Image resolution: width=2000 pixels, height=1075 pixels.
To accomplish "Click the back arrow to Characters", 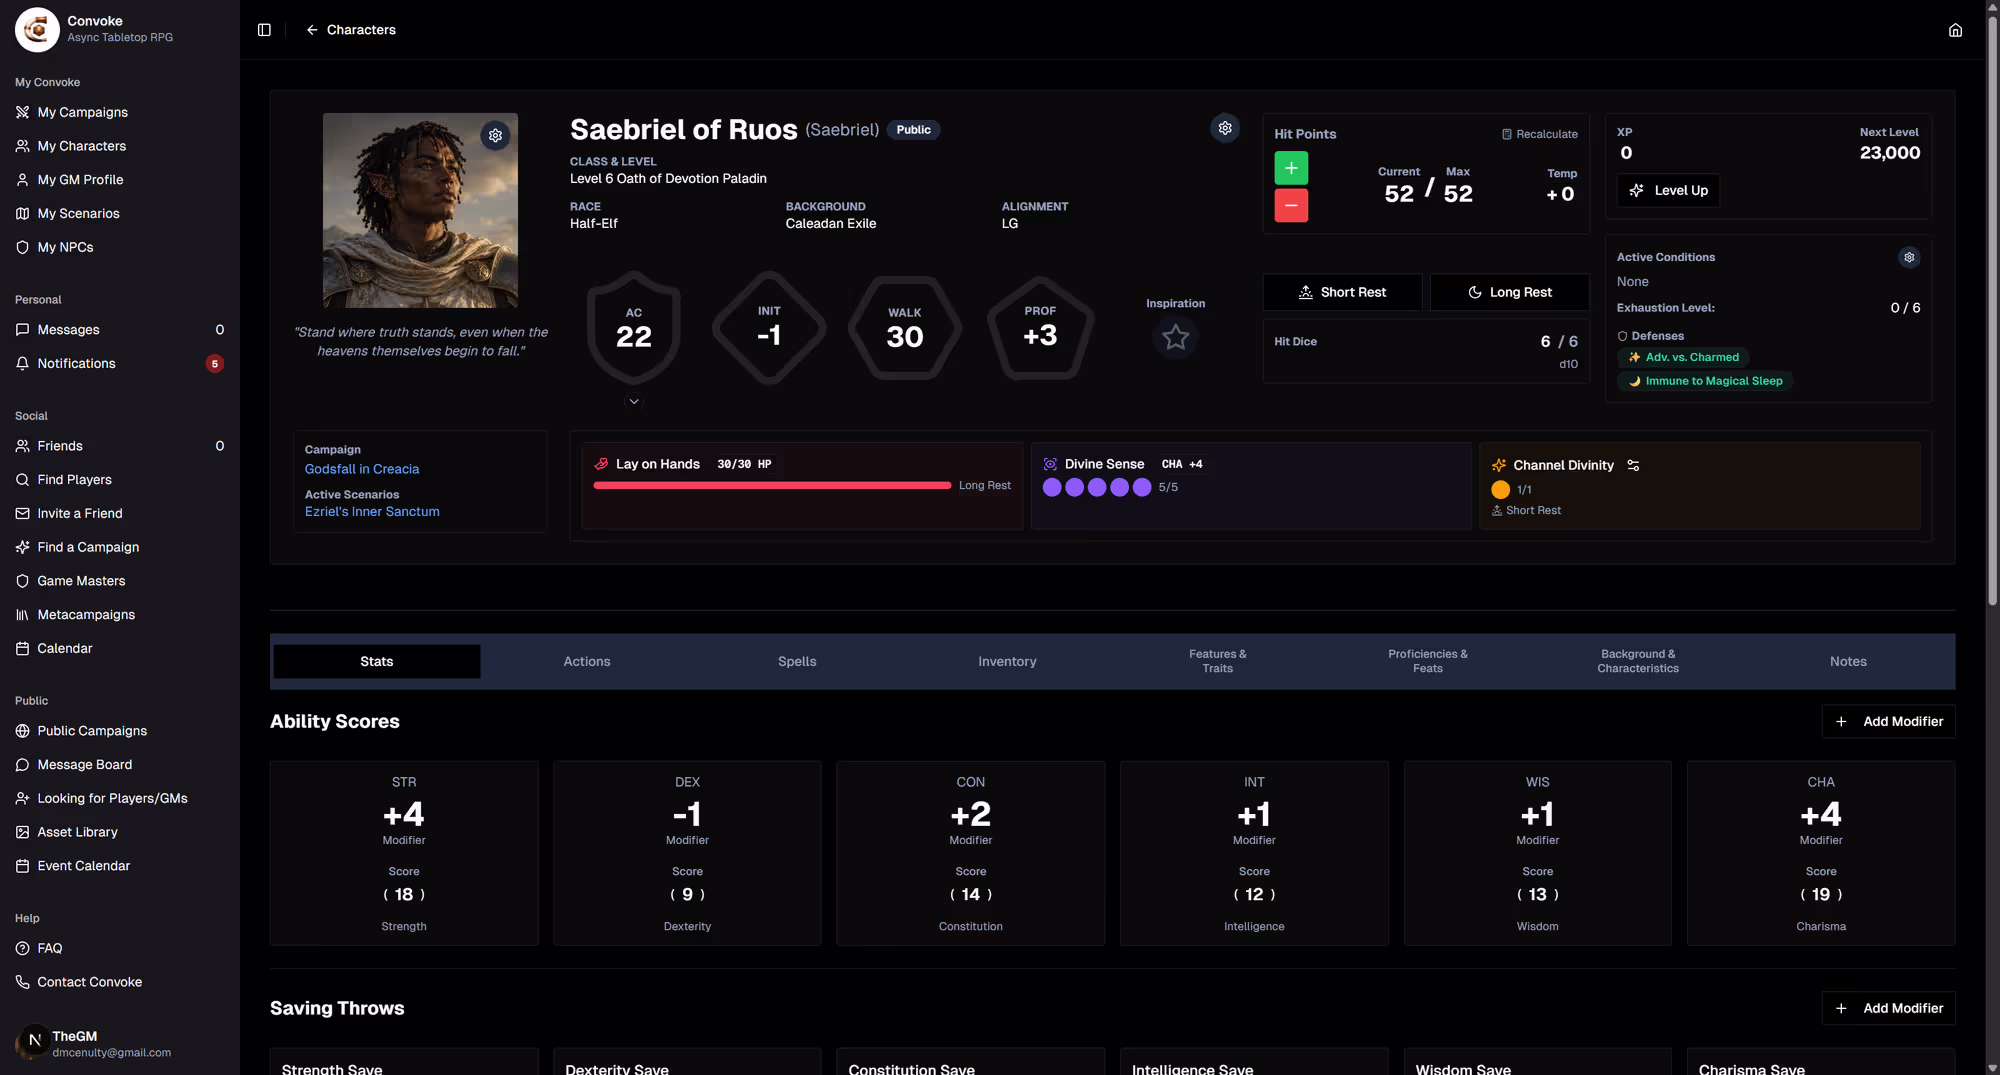I will point(312,30).
